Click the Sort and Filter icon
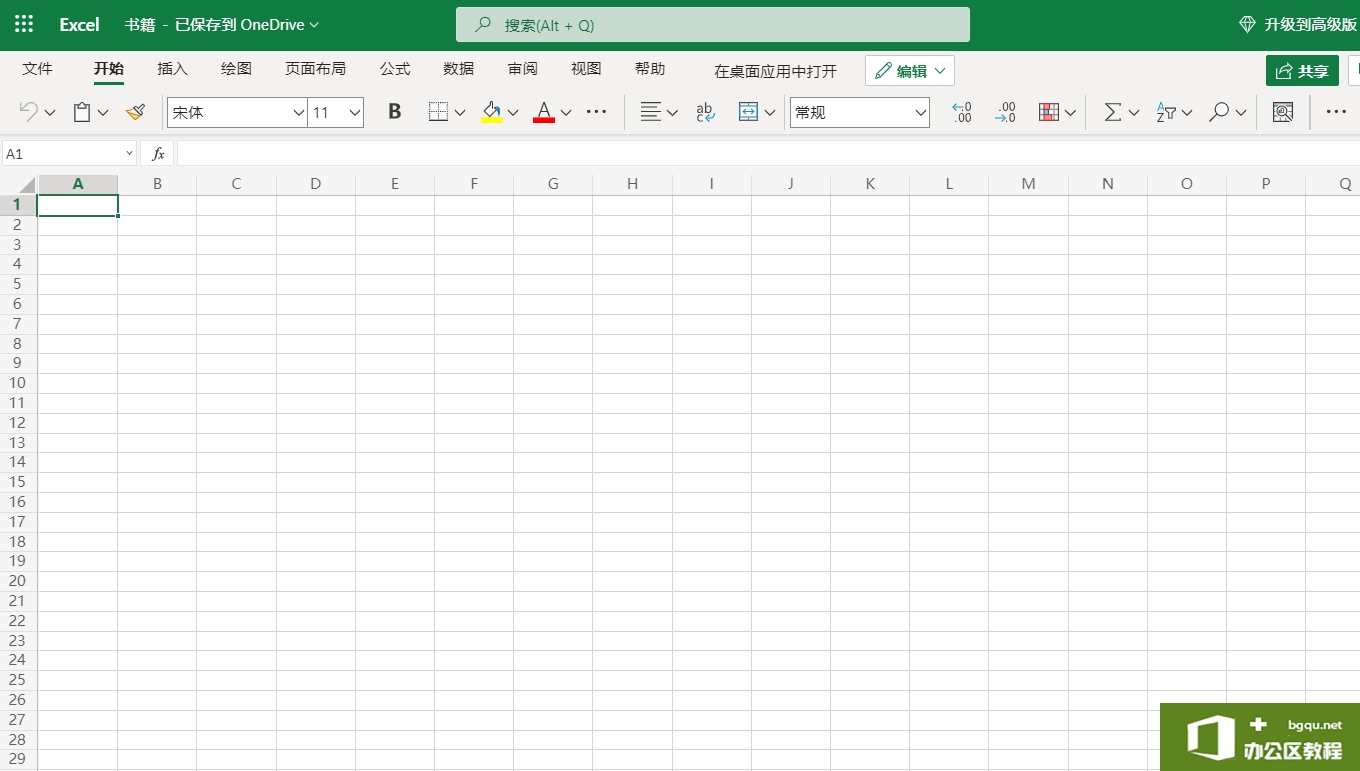Image resolution: width=1360 pixels, height=771 pixels. [x=1165, y=112]
